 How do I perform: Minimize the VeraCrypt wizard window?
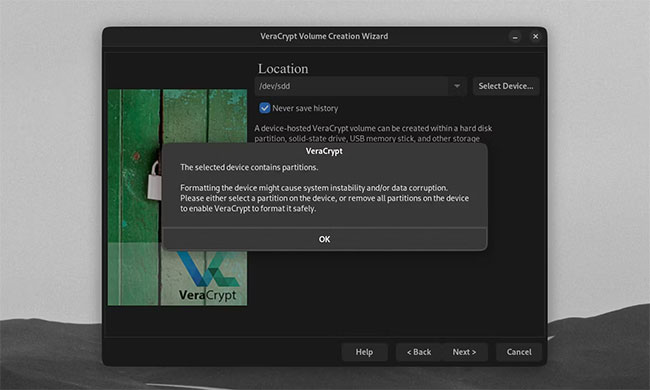[515, 36]
